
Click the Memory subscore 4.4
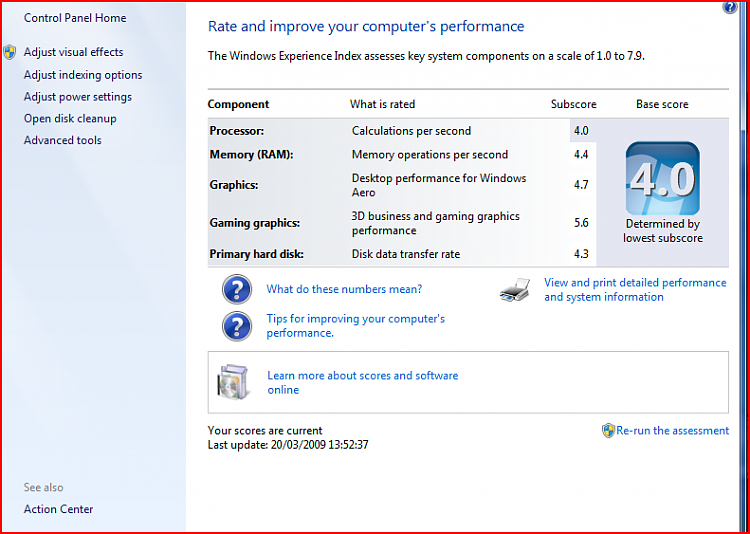(x=581, y=155)
